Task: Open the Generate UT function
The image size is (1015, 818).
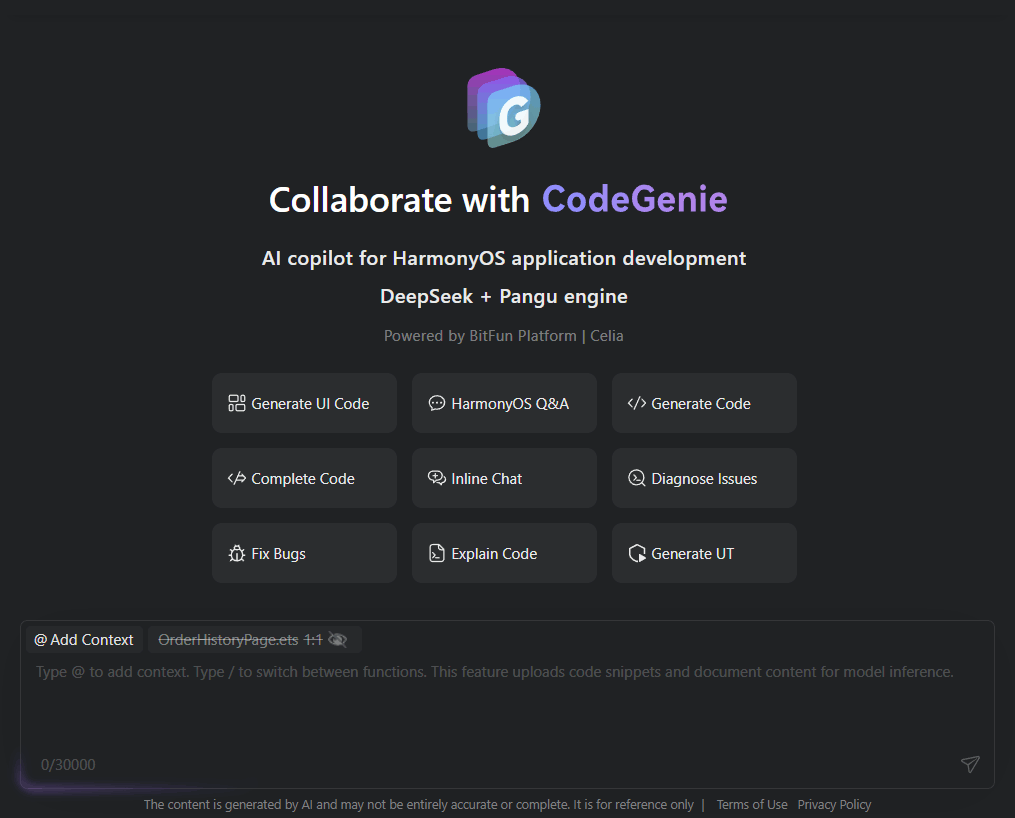Action: point(704,553)
